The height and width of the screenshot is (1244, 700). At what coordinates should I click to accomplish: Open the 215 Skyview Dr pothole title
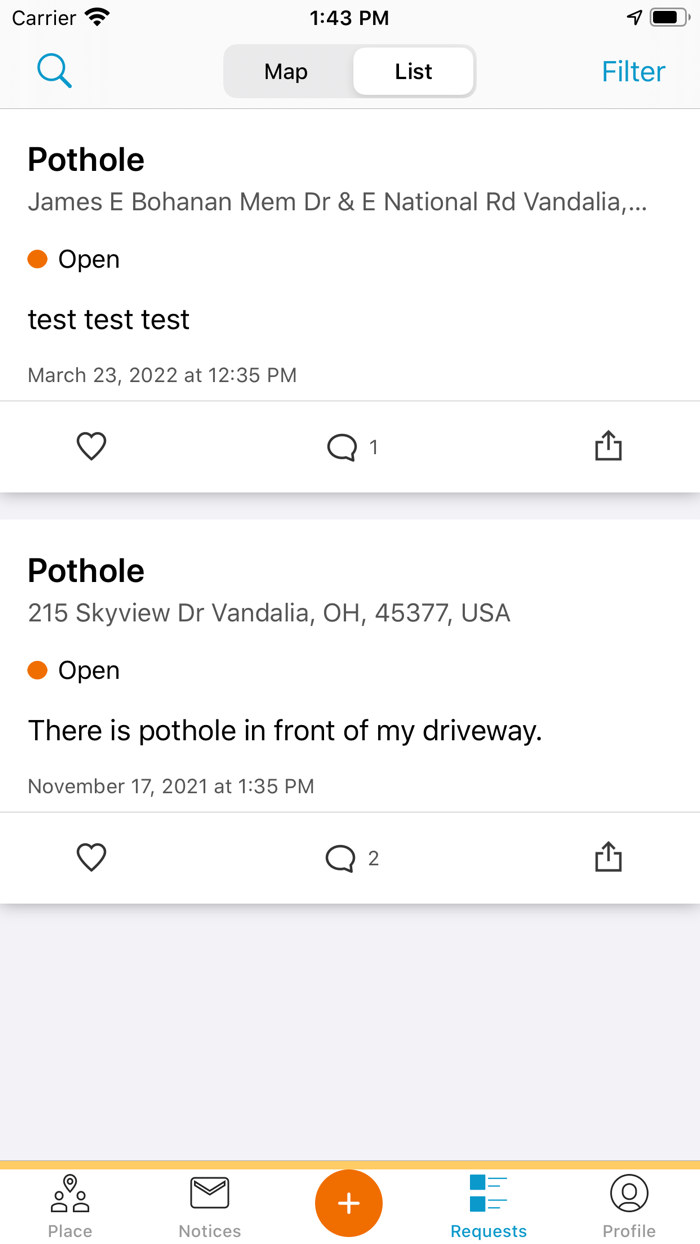coord(86,570)
